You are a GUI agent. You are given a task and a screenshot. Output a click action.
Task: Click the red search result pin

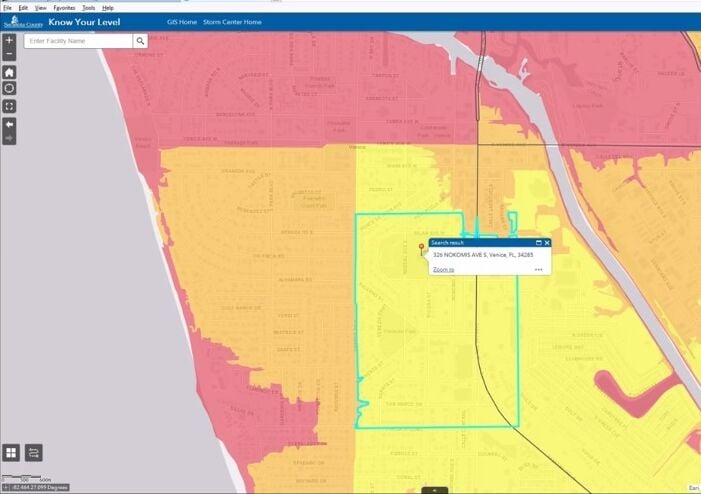(x=420, y=247)
